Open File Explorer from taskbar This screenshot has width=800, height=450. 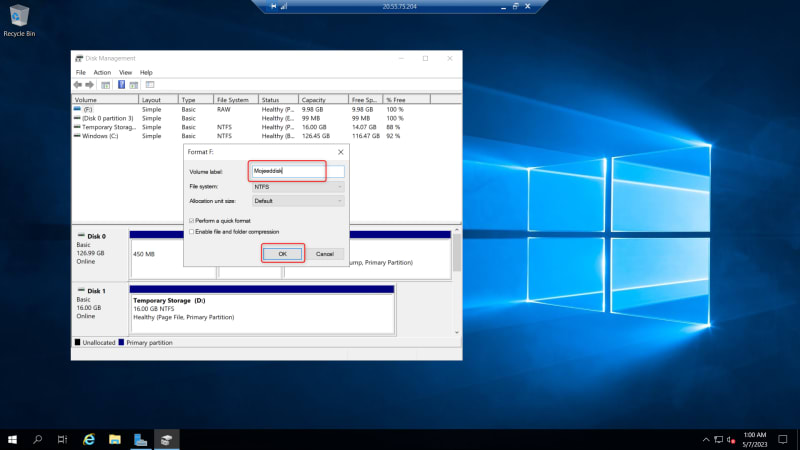coord(115,439)
